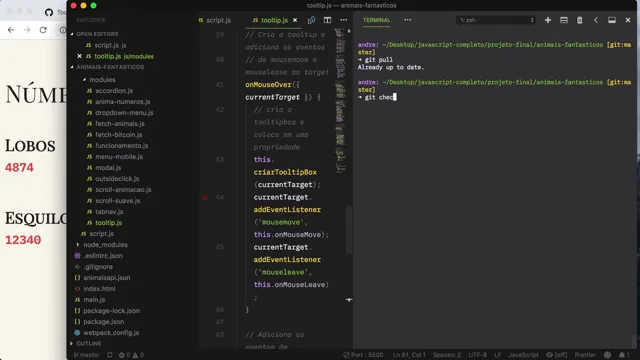Open .gitignore file

click(93, 267)
